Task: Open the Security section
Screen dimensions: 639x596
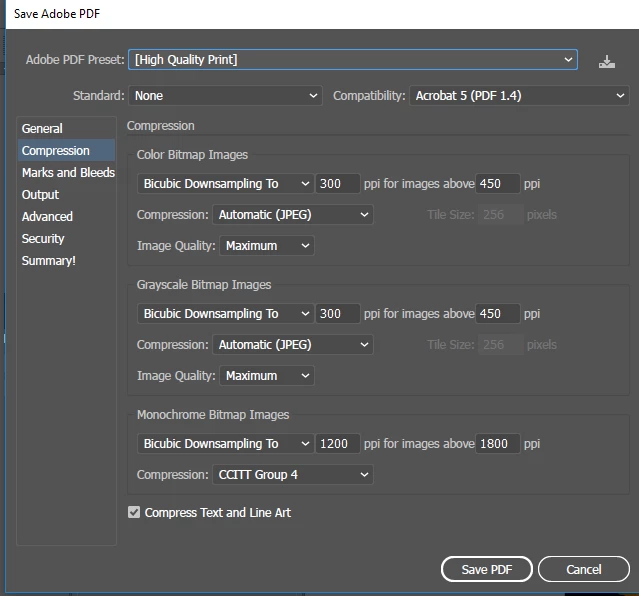Action: (x=66, y=238)
